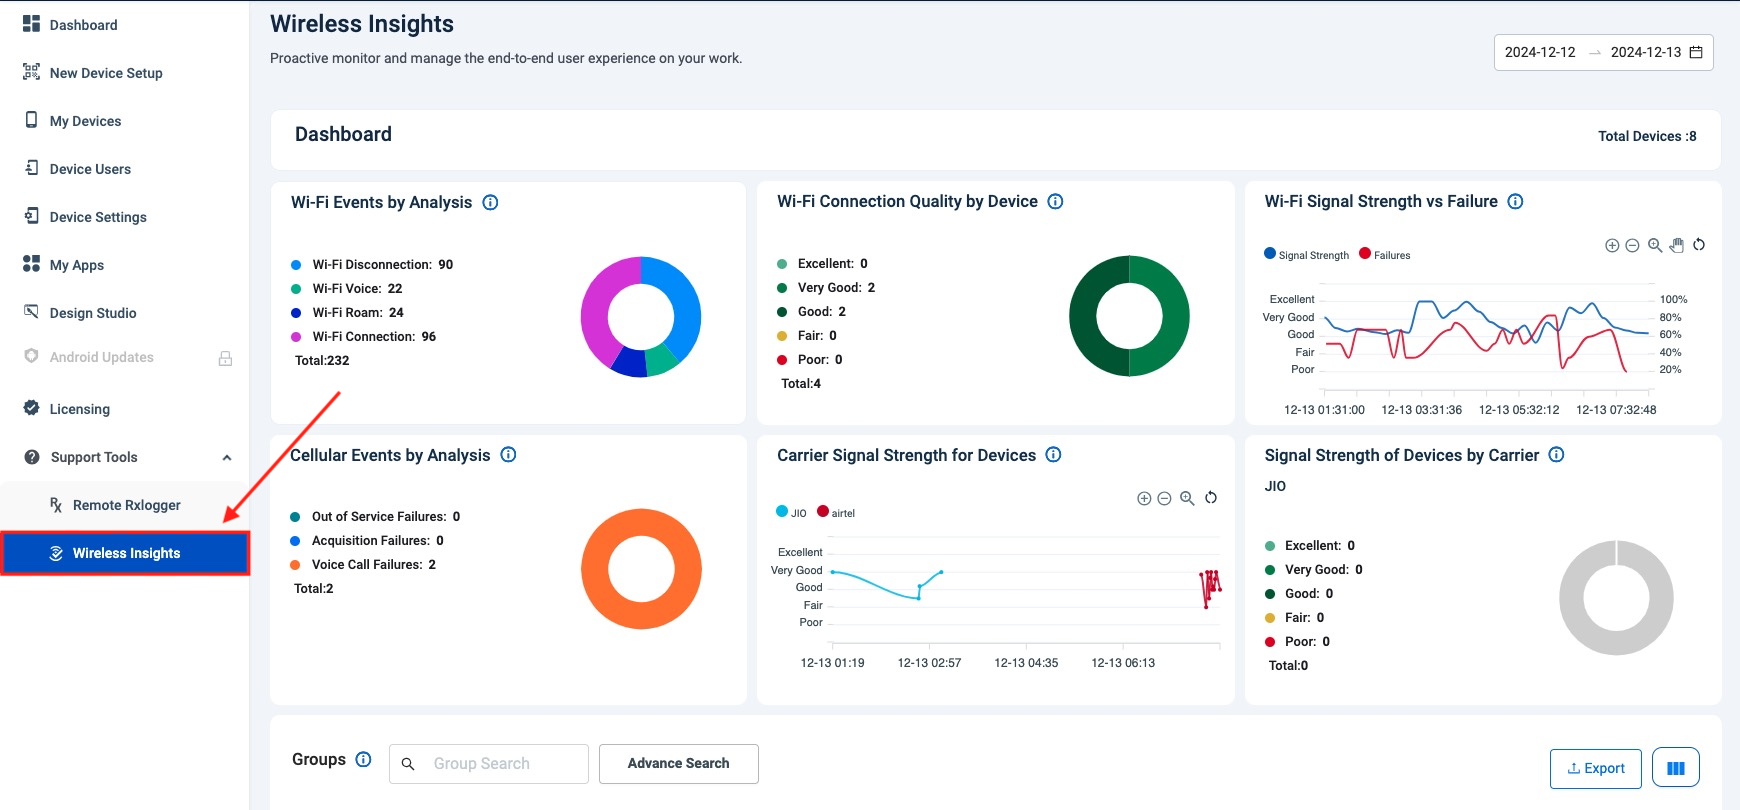Viewport: 1740px width, 810px height.
Task: Open info icon for Wi-Fi Events by Analysis
Action: point(490,202)
